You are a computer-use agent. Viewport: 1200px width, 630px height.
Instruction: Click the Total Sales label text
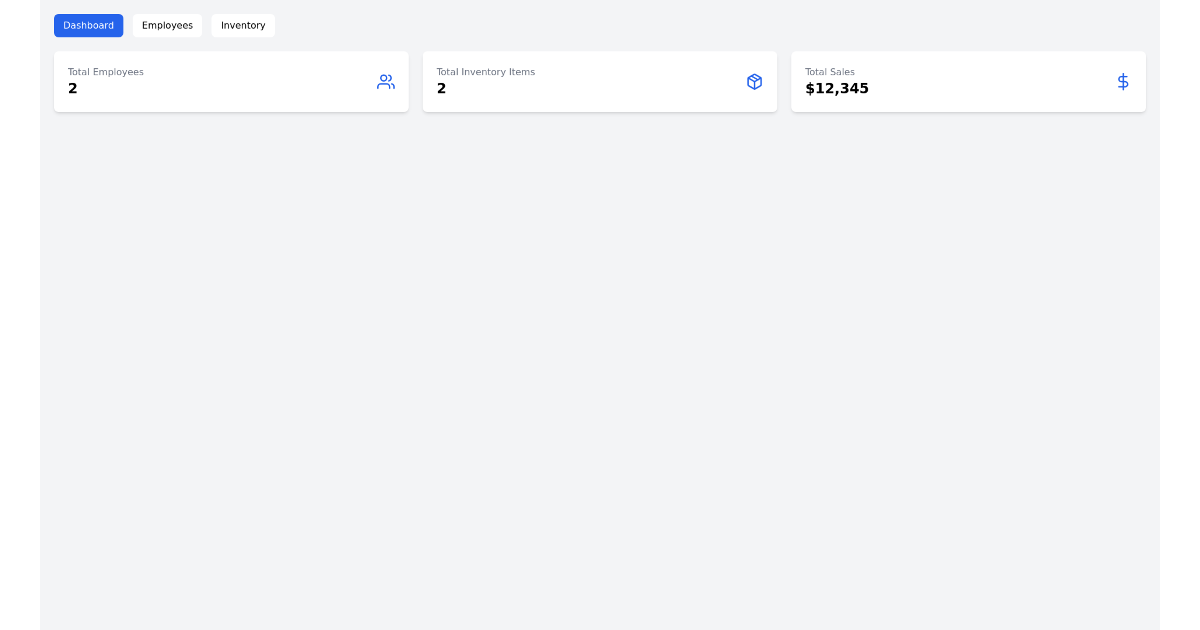point(830,72)
